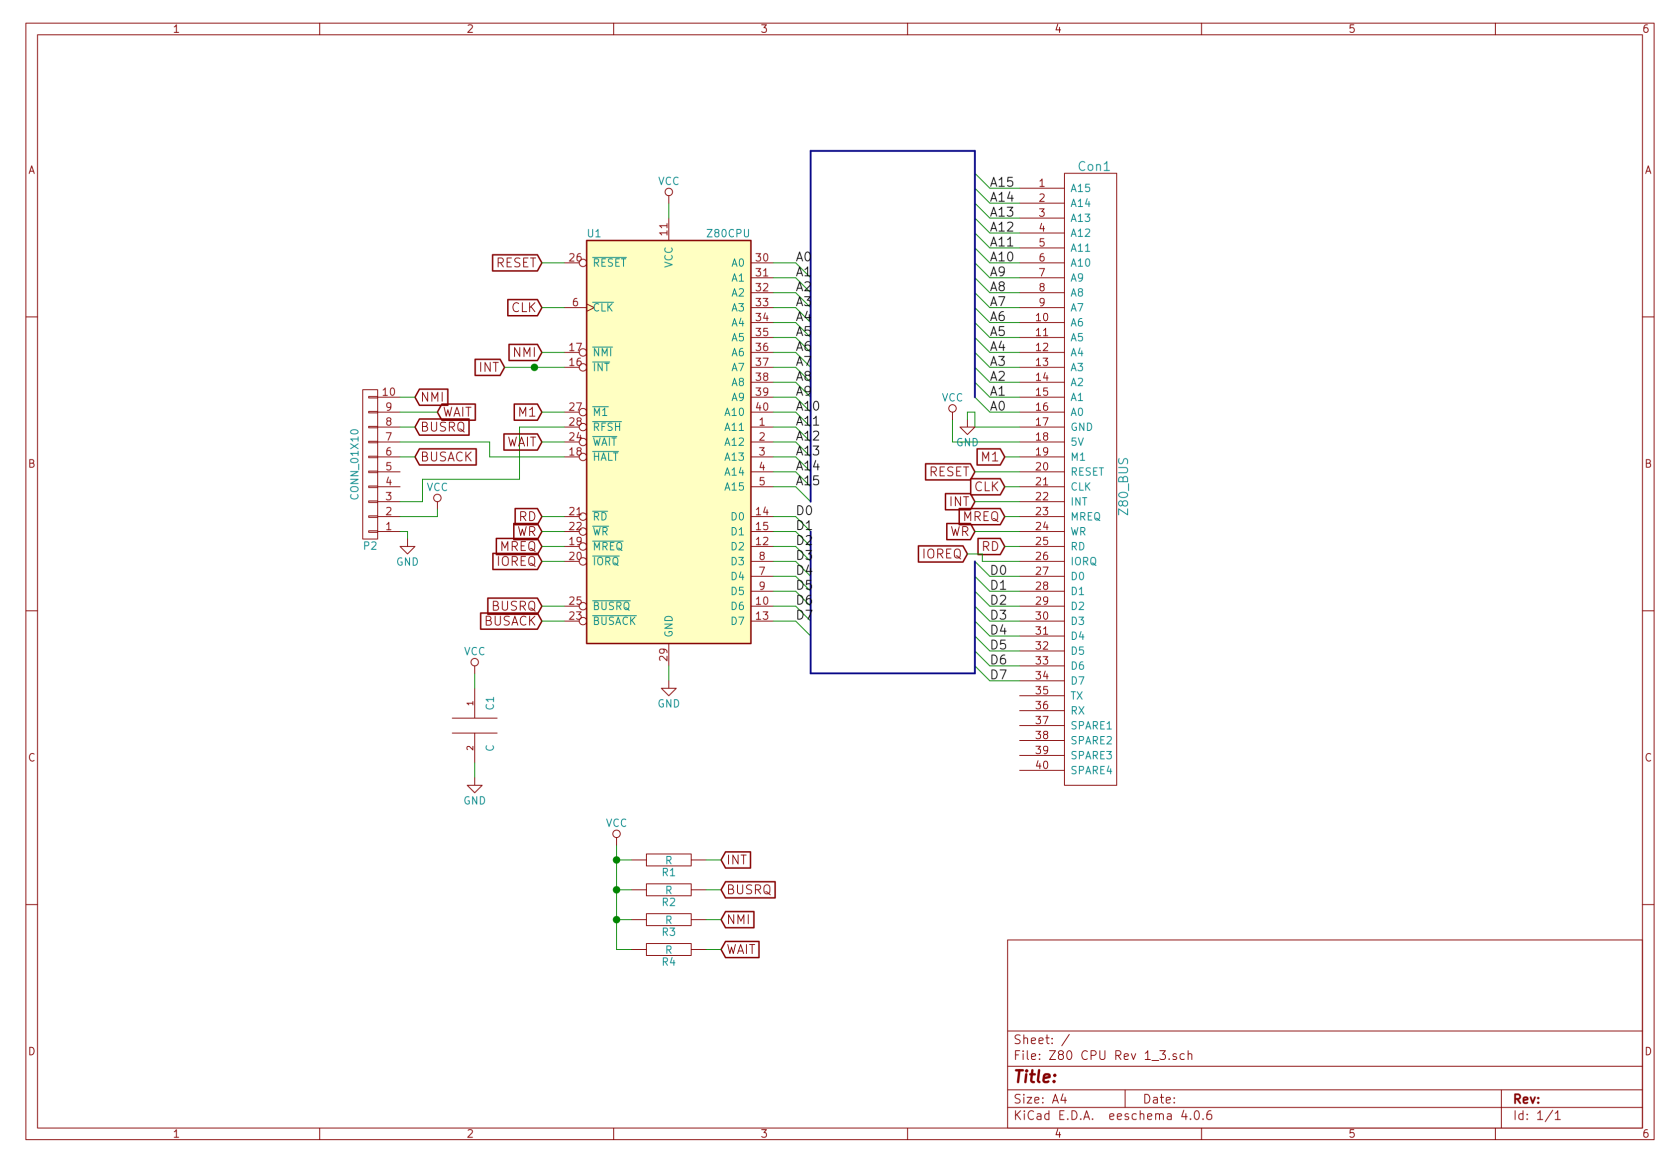Click the MREQ label near pin 19
Image resolution: width=1680 pixels, height=1163 pixels.
[518, 546]
